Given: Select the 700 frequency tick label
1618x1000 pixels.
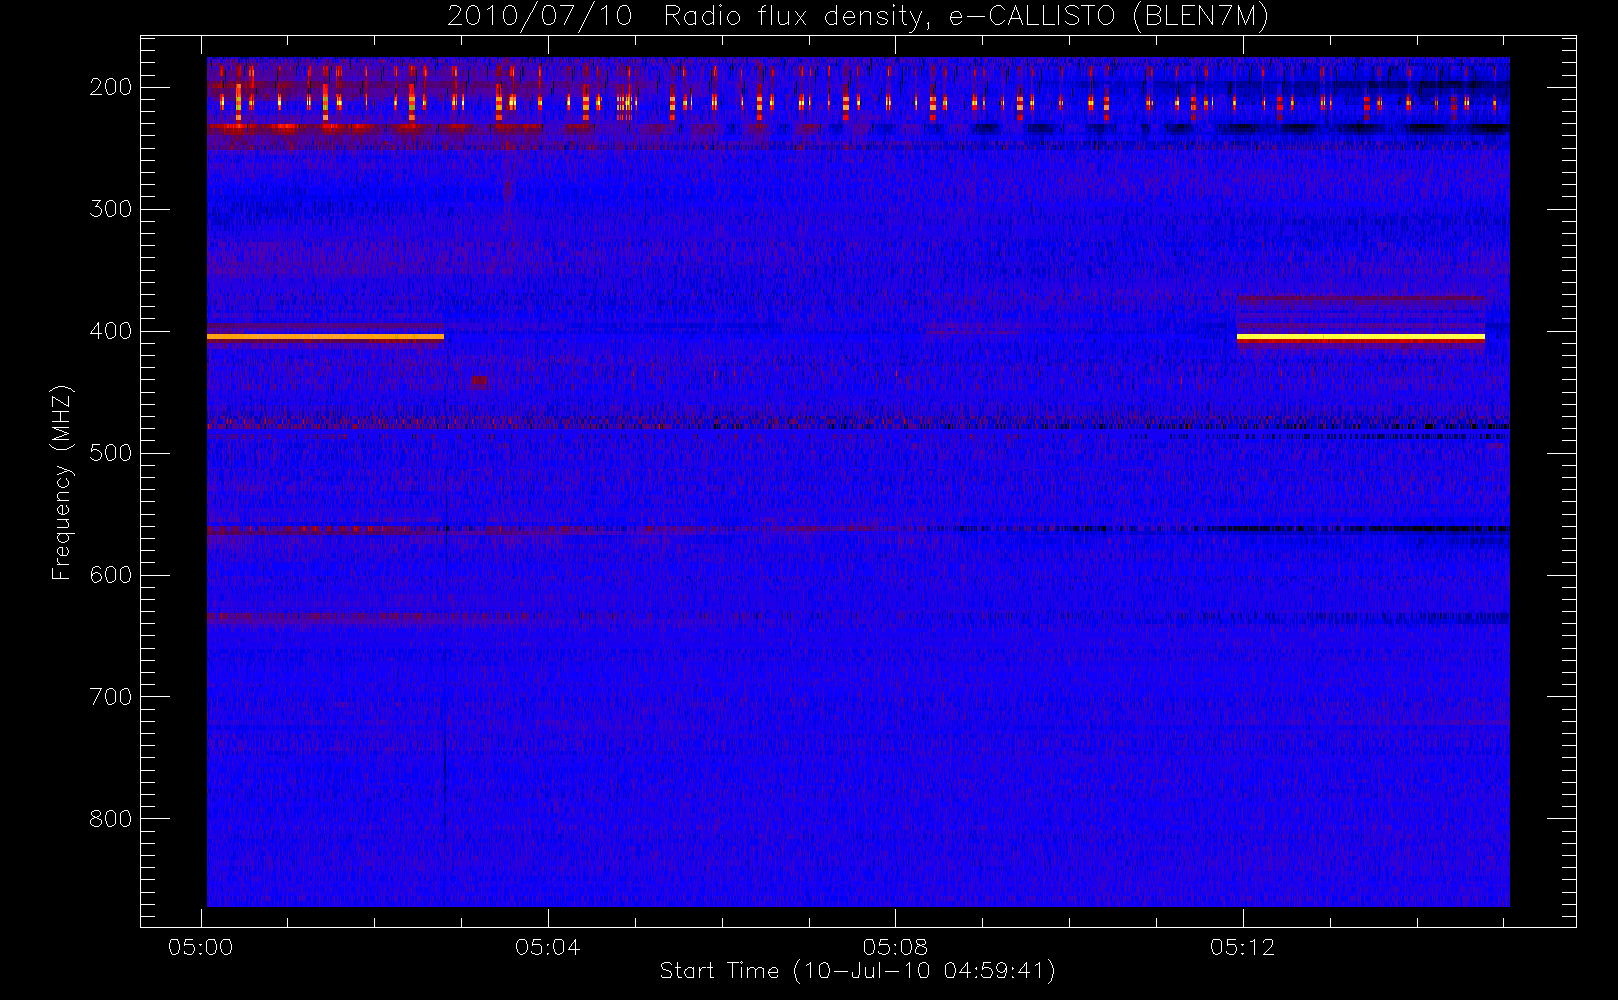Looking at the screenshot, I should point(110,697).
